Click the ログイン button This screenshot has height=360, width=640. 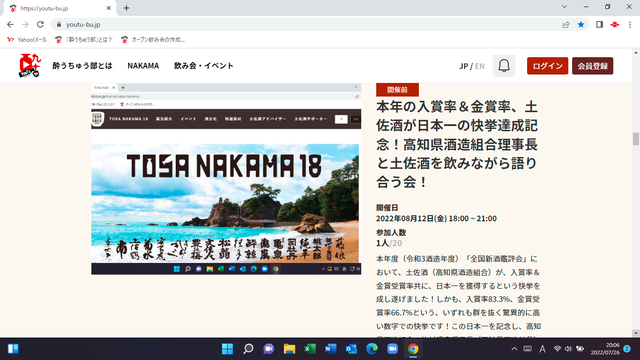547,66
